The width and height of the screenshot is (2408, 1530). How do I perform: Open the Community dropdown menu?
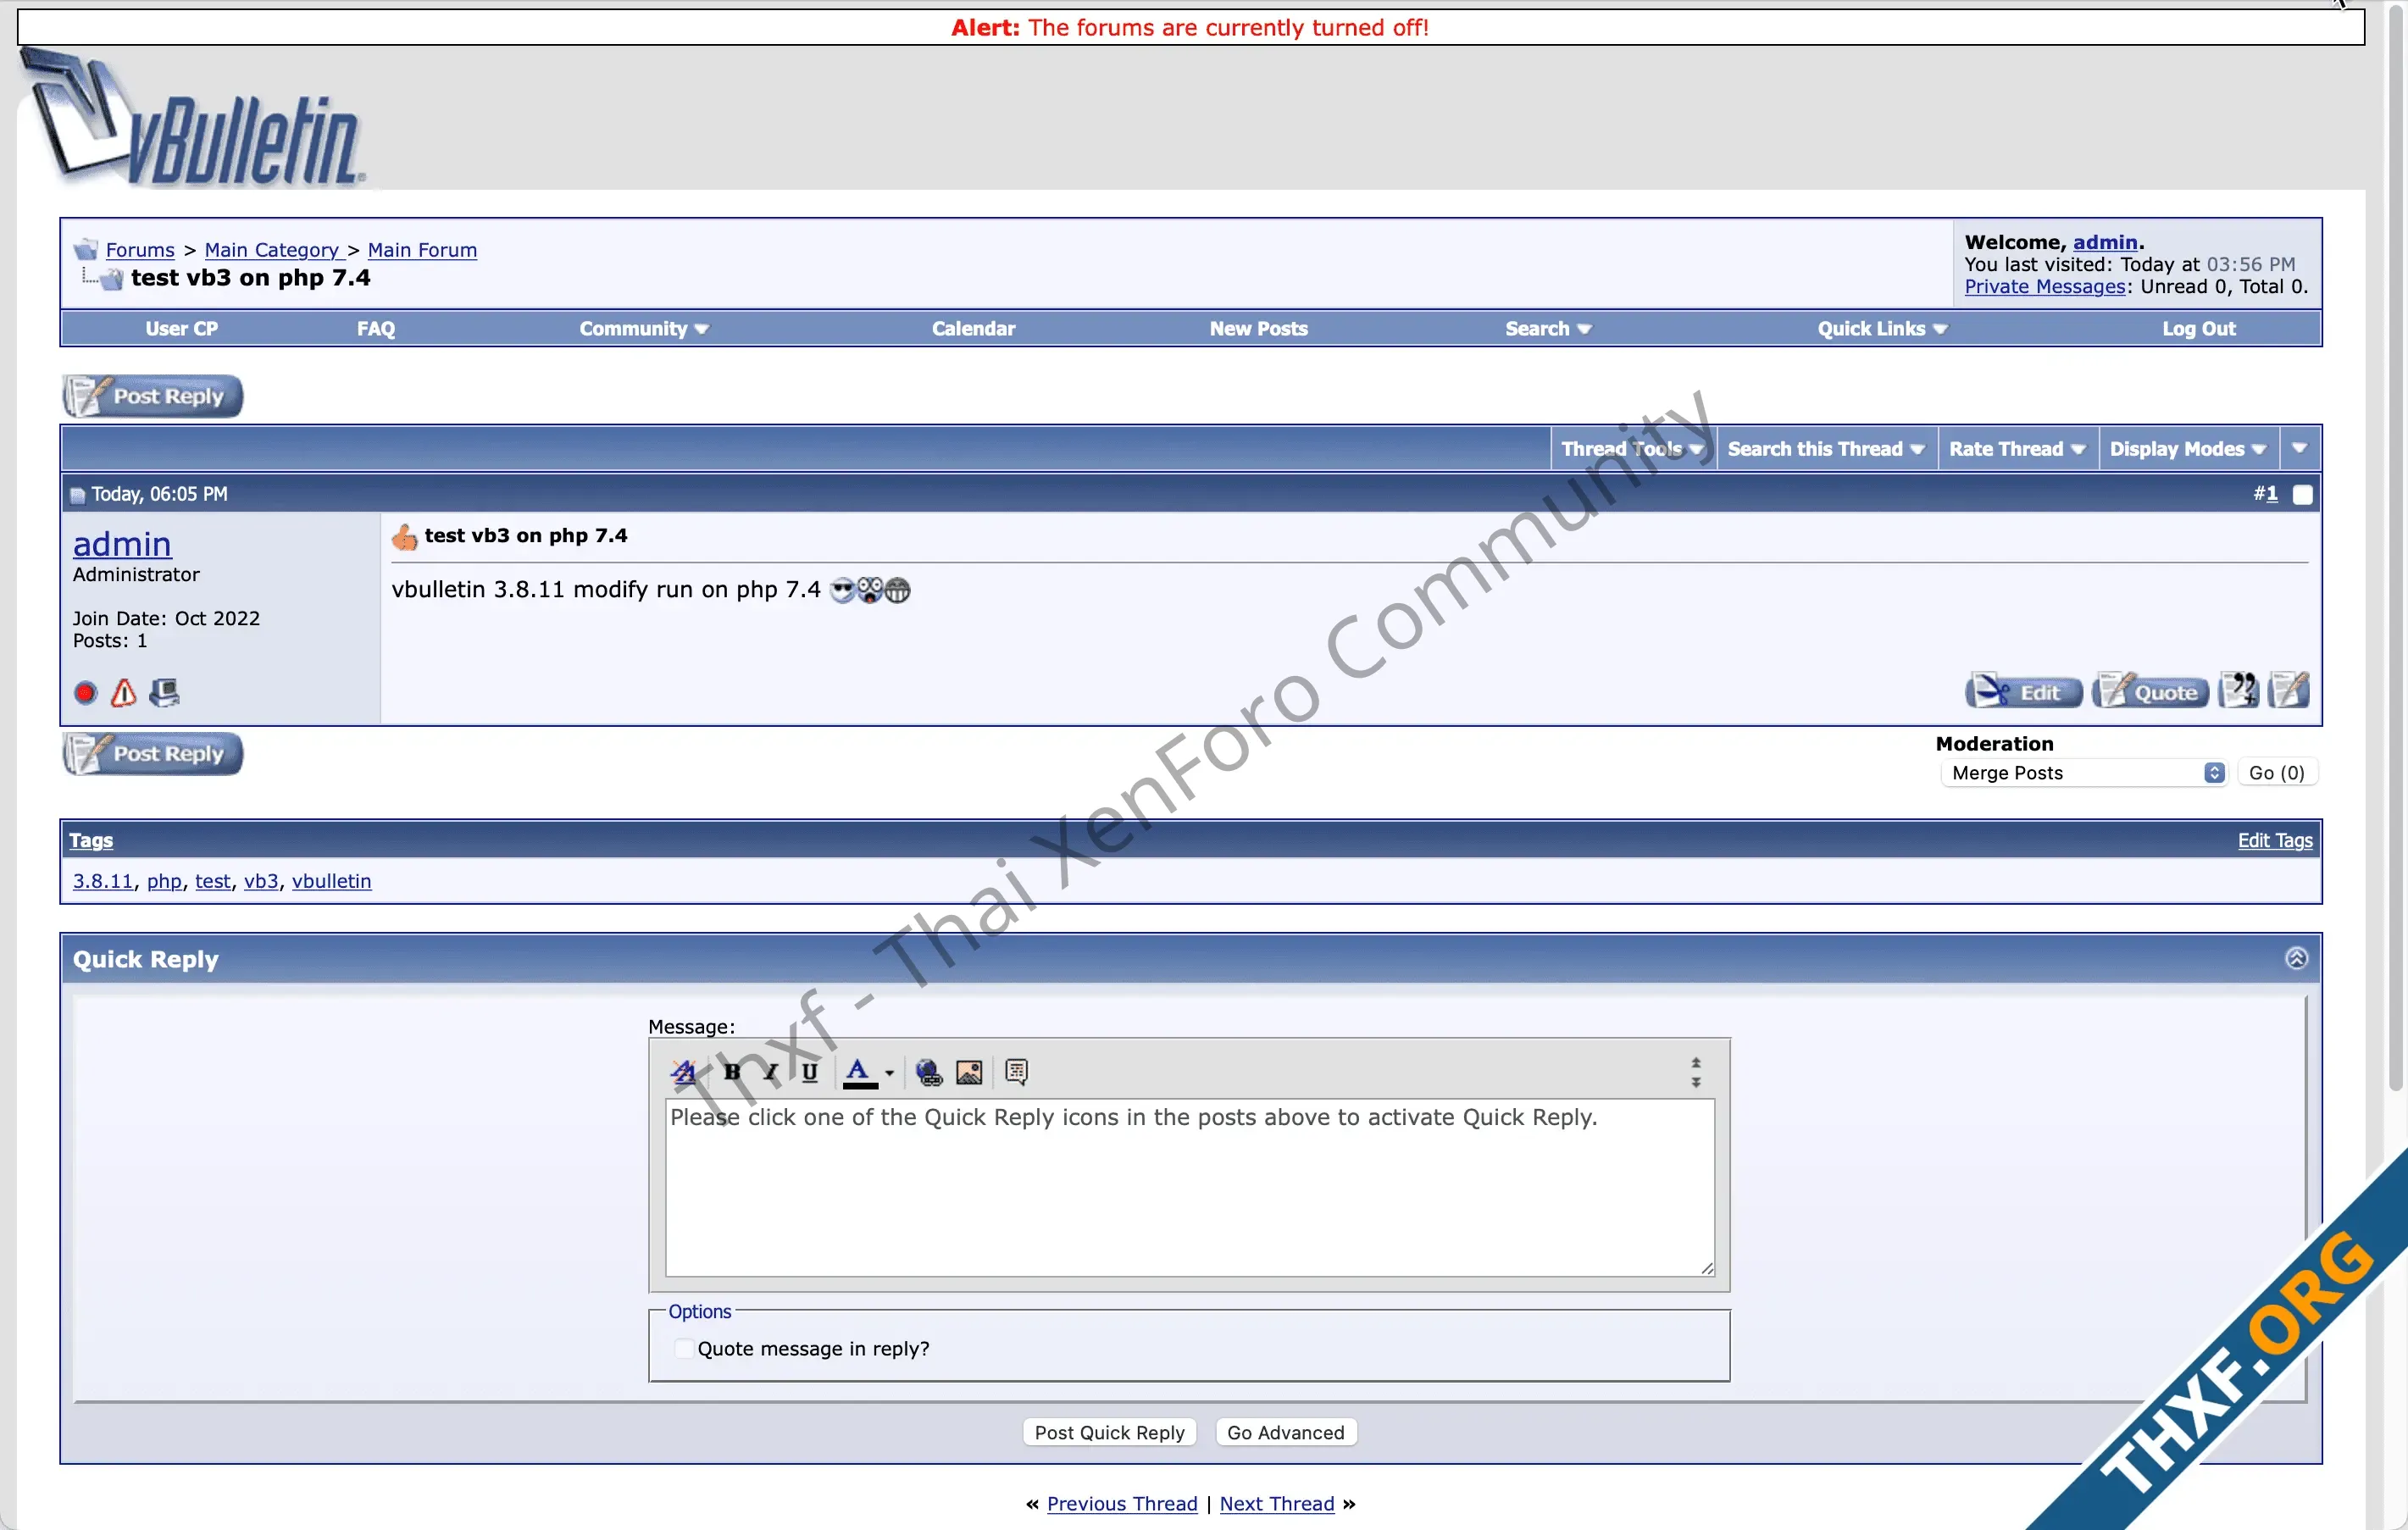point(644,329)
